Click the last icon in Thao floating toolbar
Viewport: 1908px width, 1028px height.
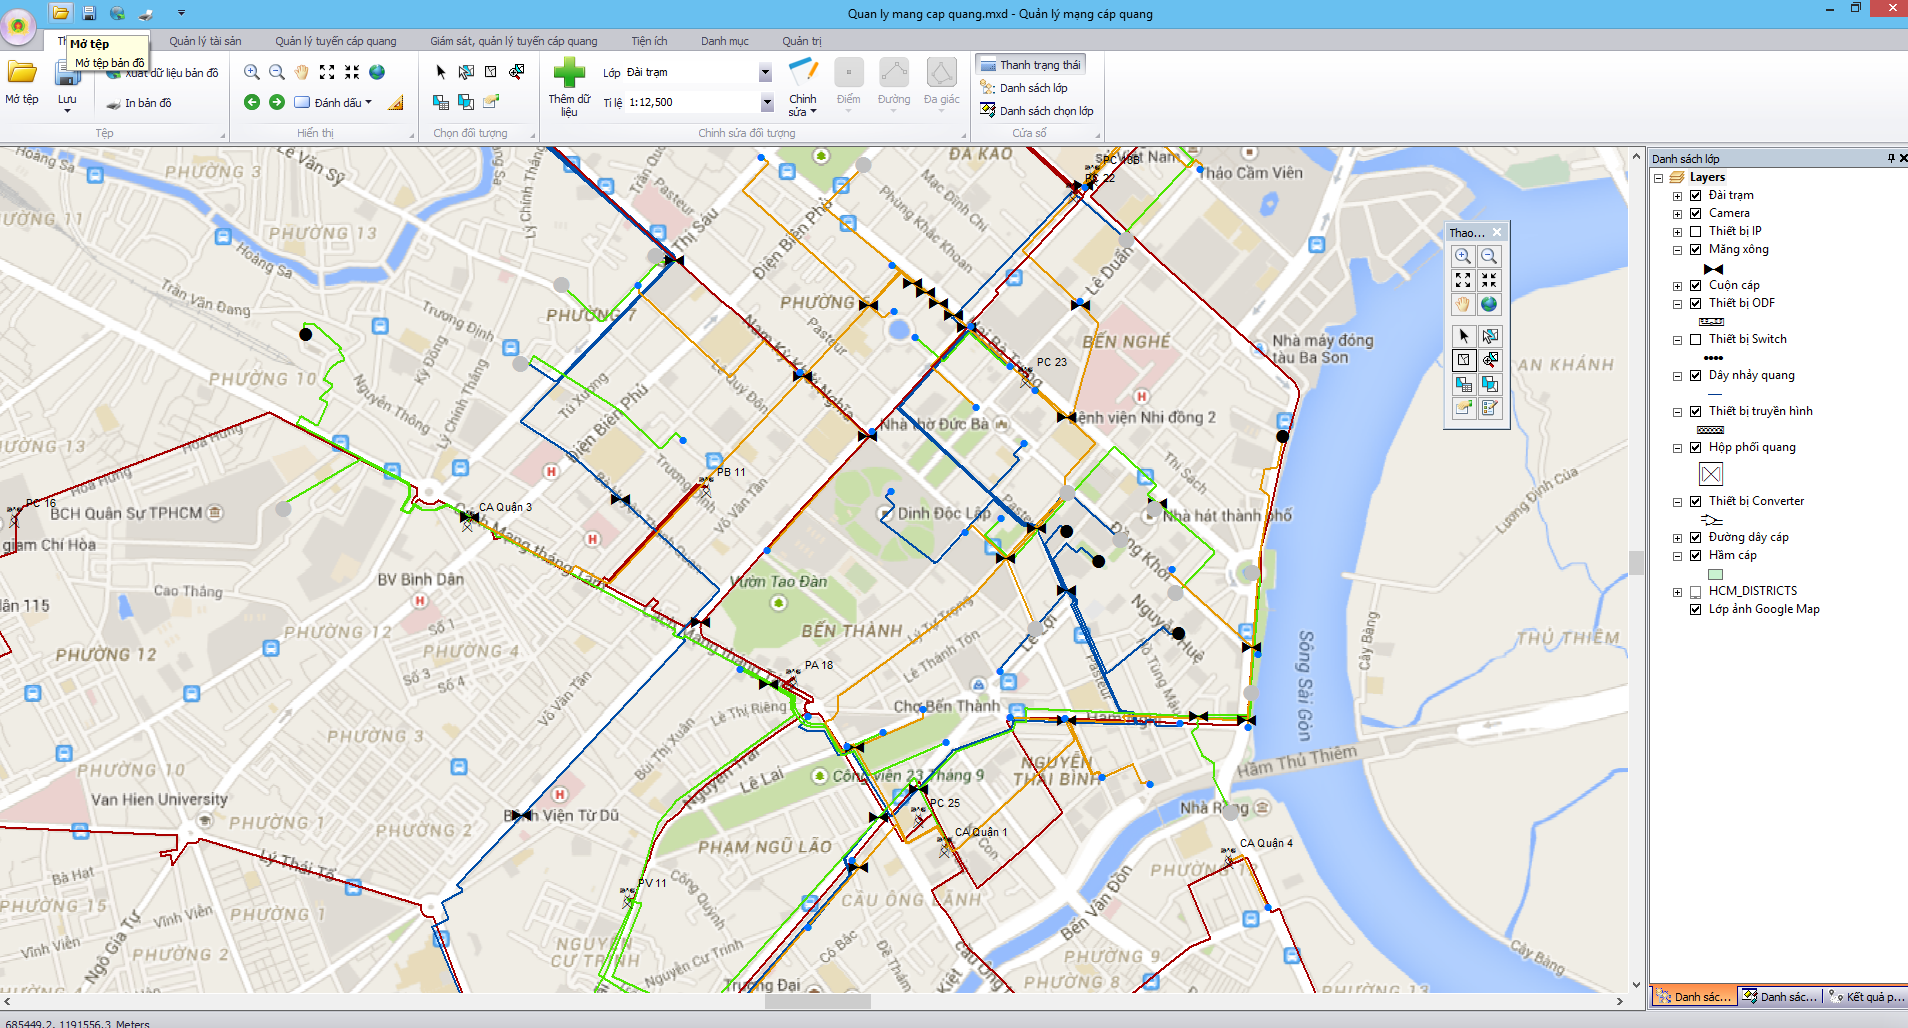[1489, 408]
